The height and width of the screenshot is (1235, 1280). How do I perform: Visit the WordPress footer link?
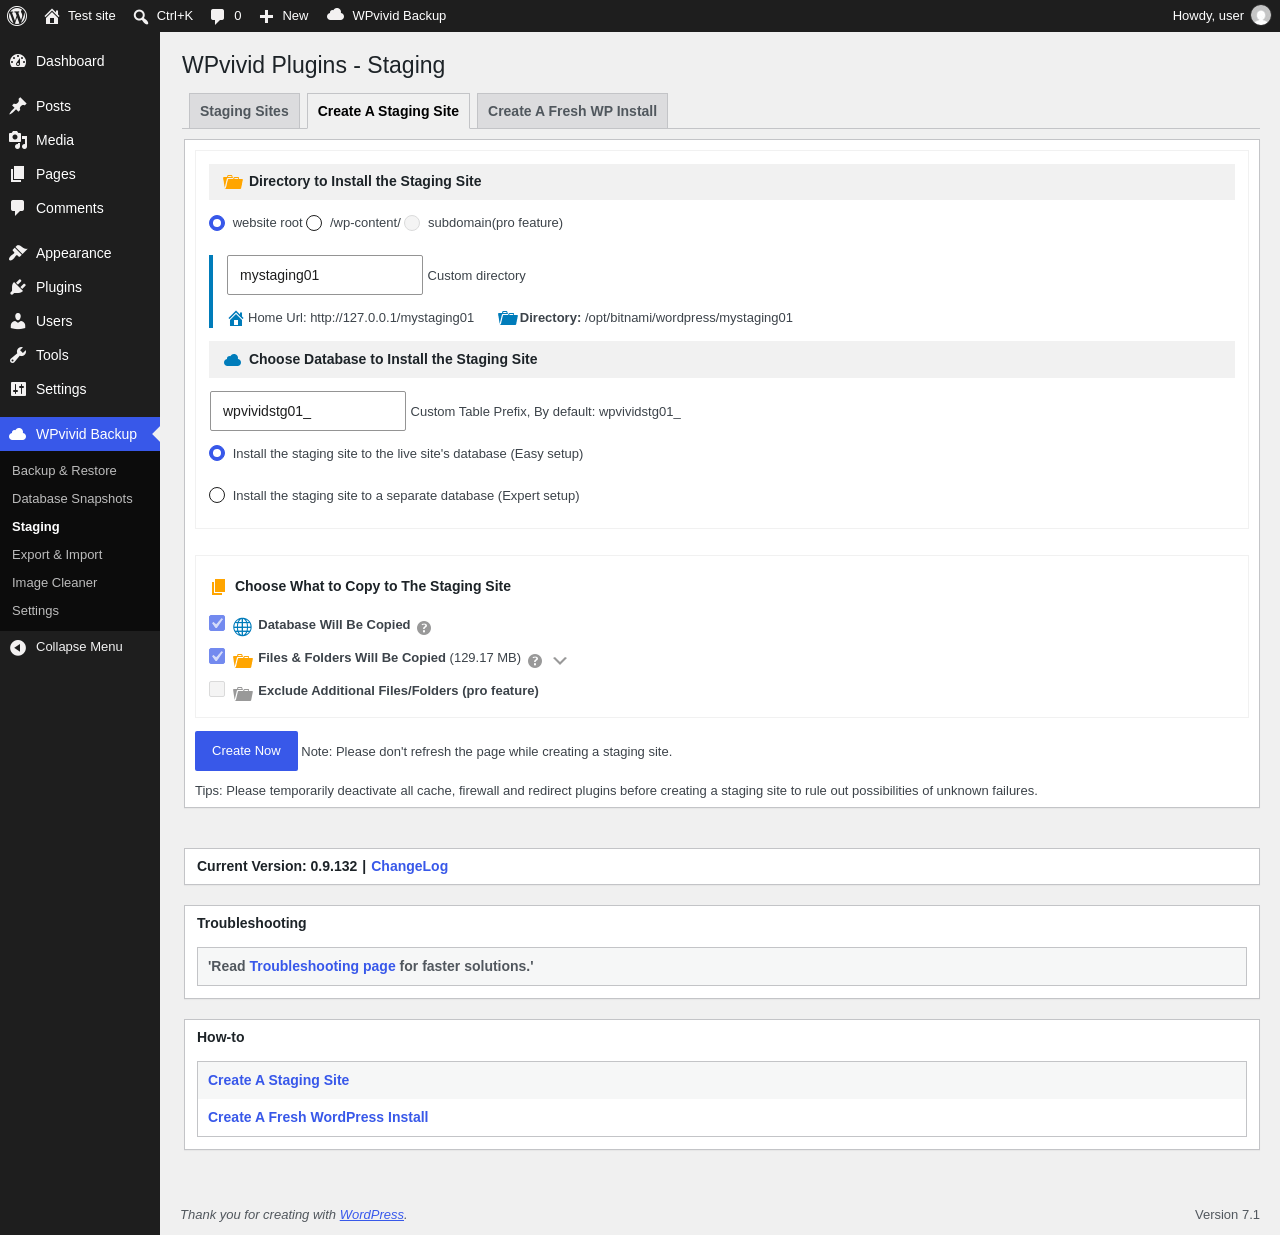pyautogui.click(x=372, y=1215)
